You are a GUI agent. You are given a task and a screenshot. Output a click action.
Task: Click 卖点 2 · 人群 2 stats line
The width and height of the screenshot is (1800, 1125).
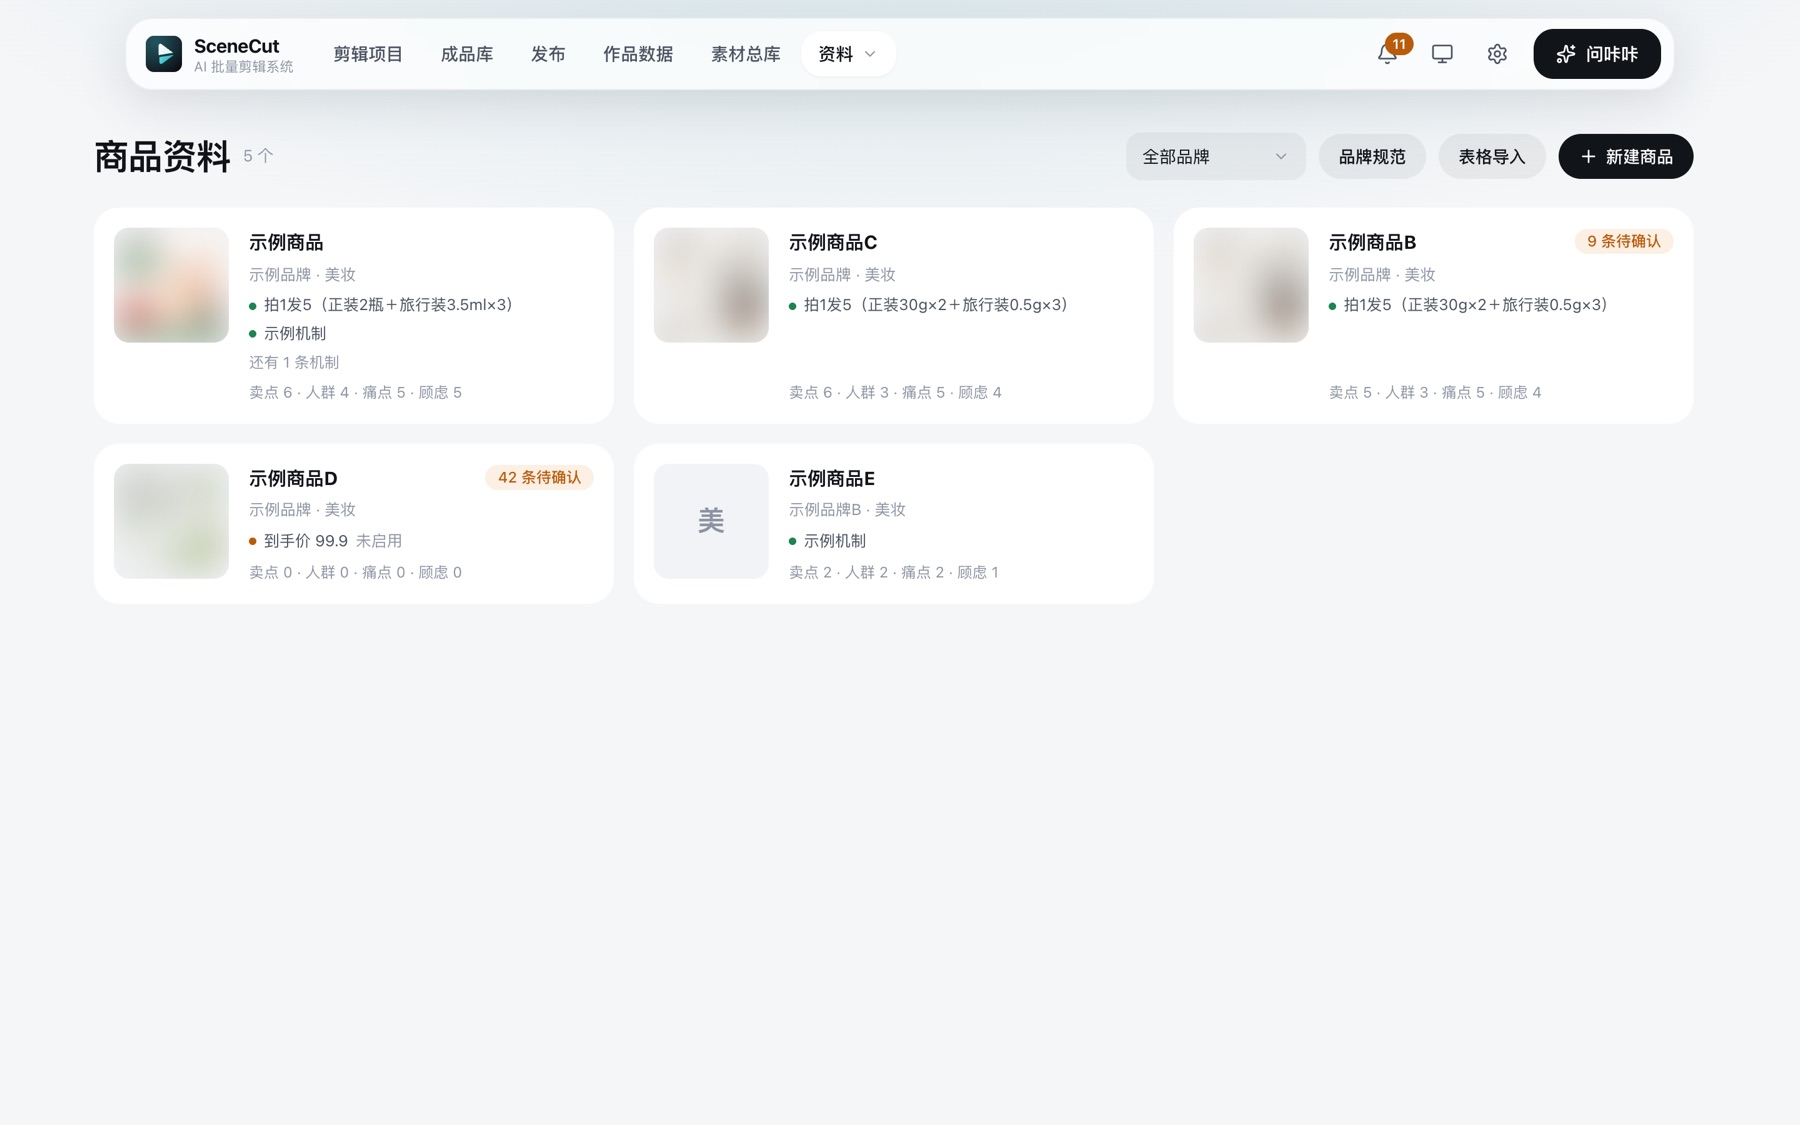(x=894, y=573)
